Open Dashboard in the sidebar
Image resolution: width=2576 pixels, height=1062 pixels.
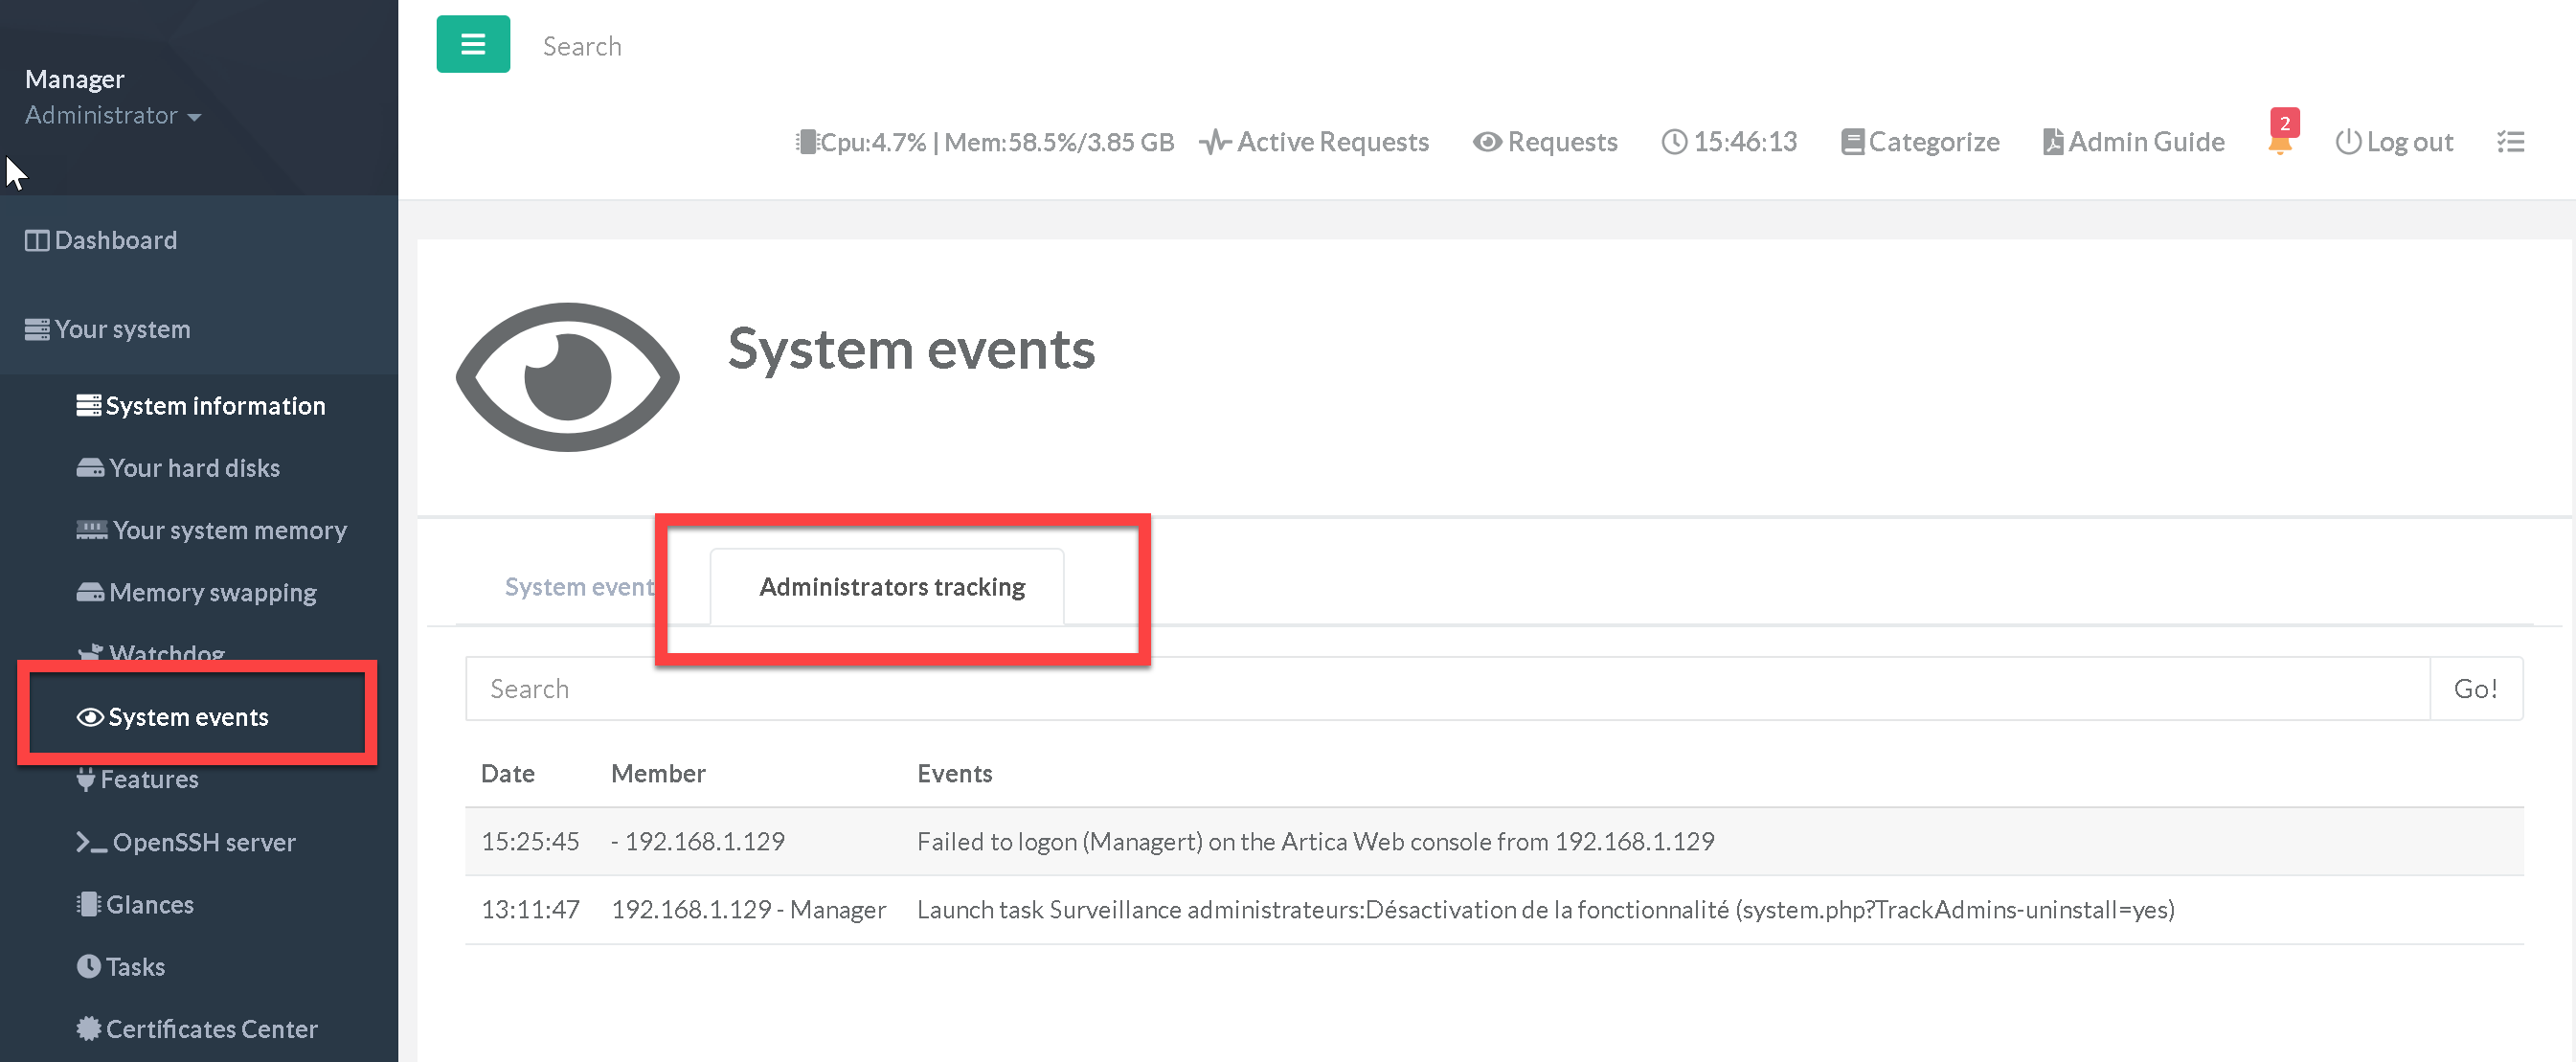click(115, 240)
